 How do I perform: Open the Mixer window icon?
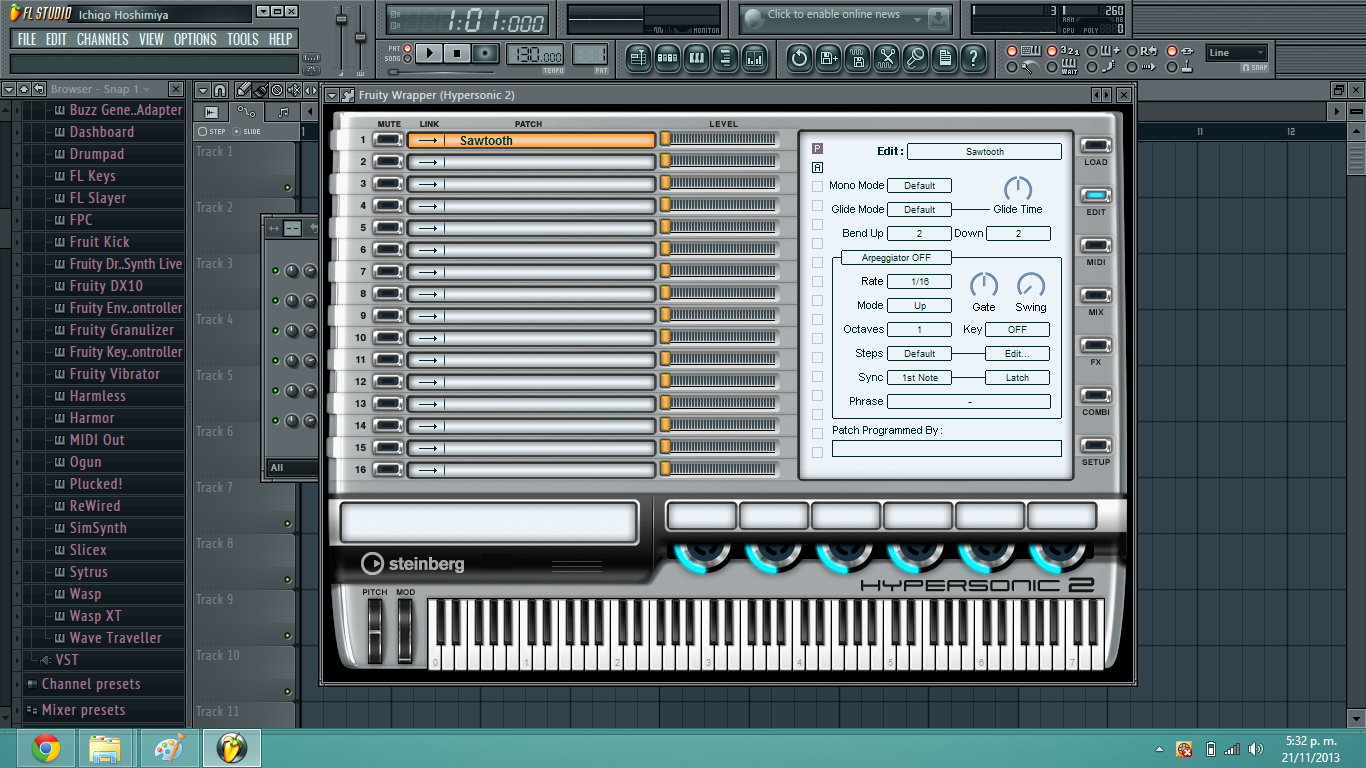(755, 58)
